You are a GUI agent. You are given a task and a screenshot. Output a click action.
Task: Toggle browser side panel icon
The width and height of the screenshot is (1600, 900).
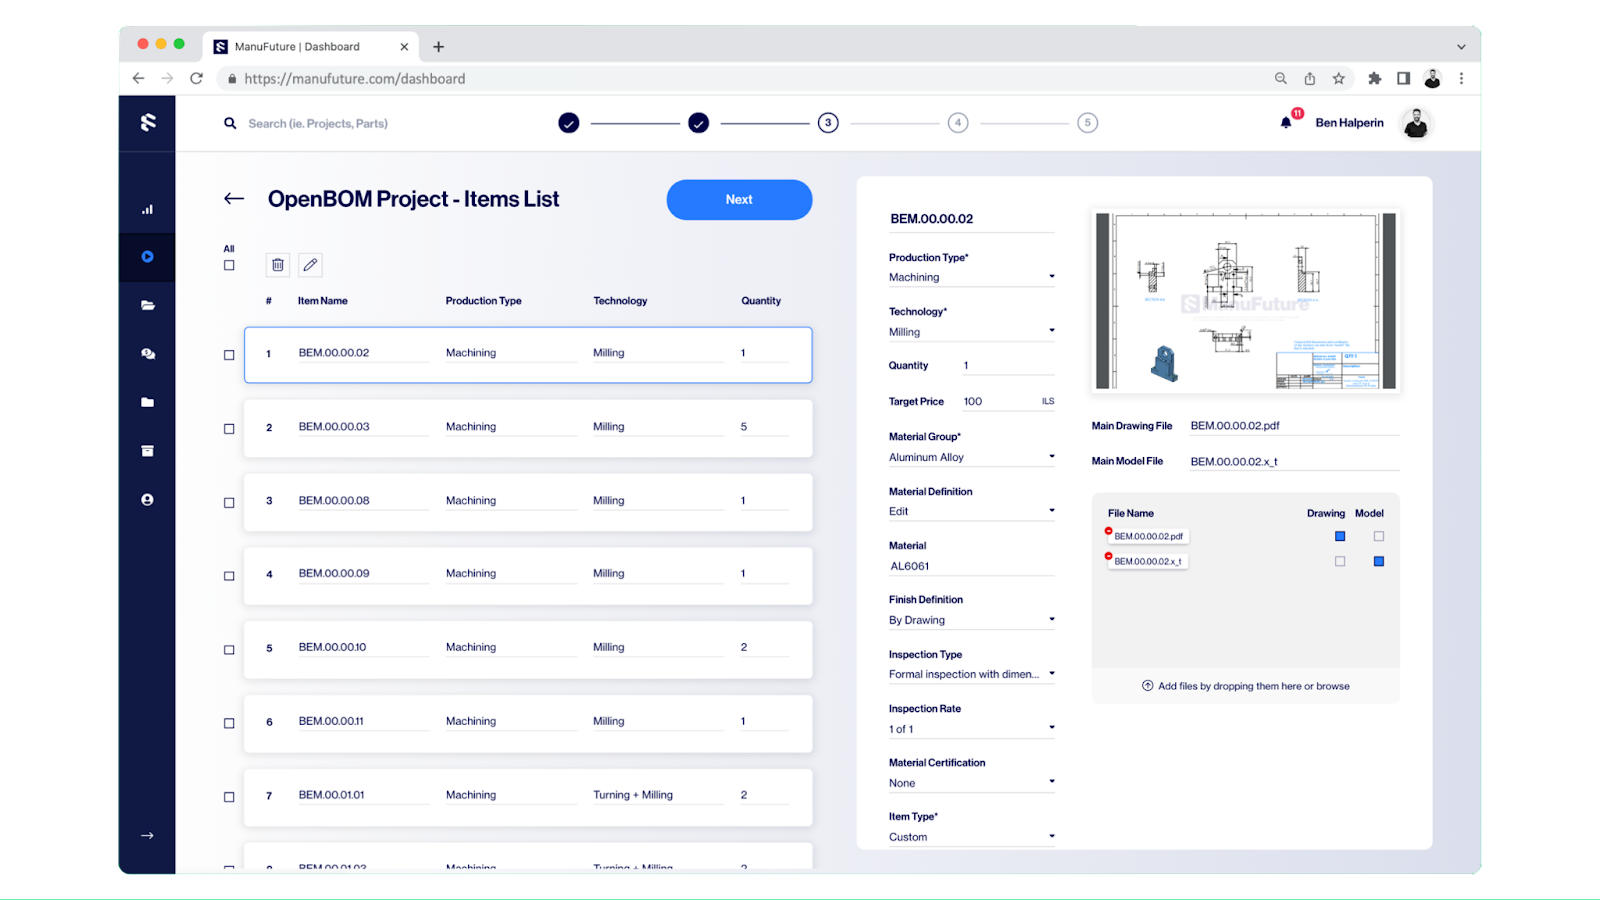[1403, 78]
